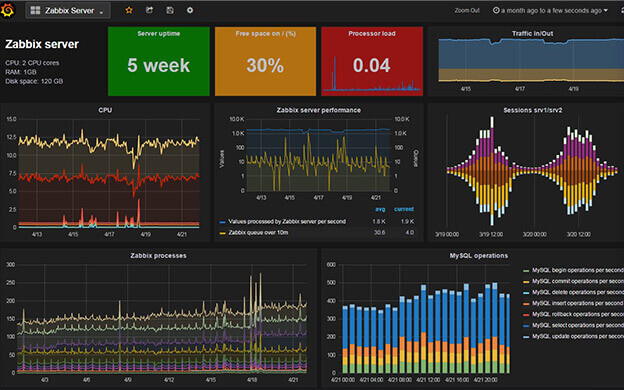Click the 4.0 current queue value
Viewport: 624px width, 390px height.
click(x=410, y=232)
